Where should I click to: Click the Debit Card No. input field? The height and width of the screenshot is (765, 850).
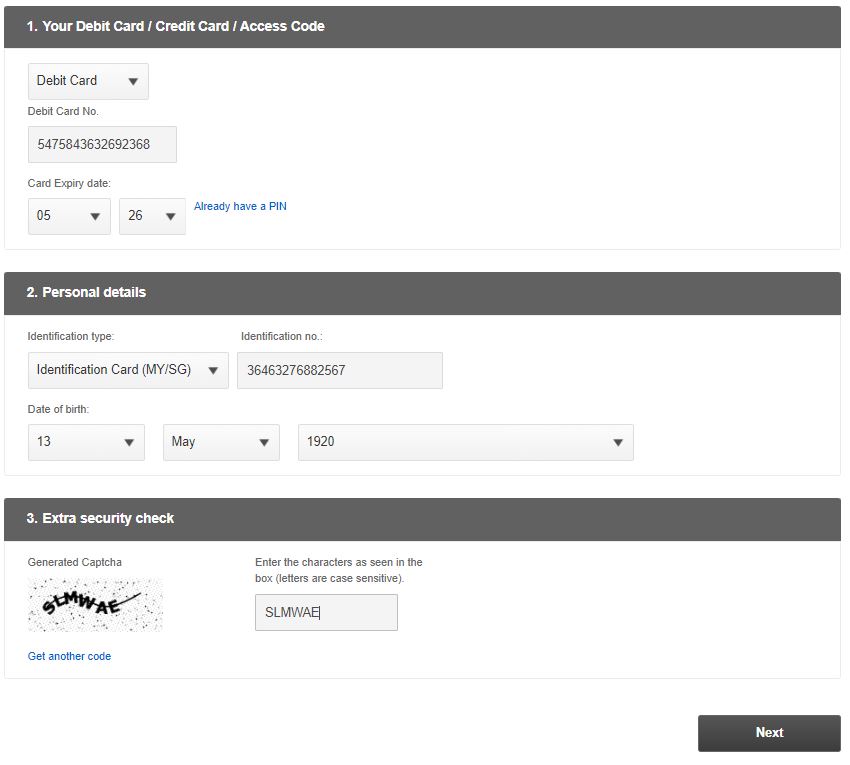102,144
